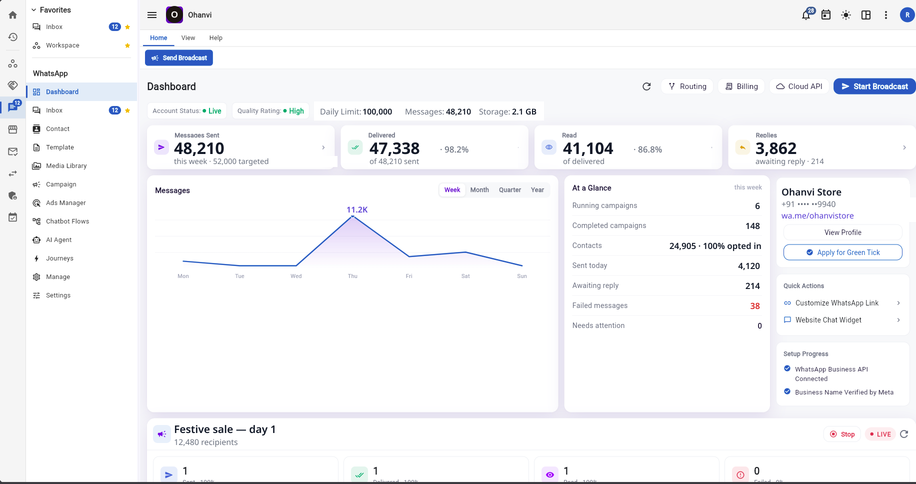The height and width of the screenshot is (484, 916).
Task: Click the Read eye icon tile
Action: coord(549,148)
